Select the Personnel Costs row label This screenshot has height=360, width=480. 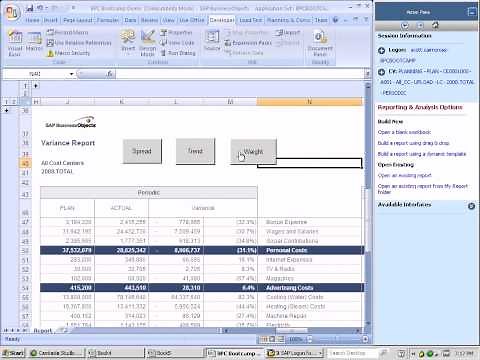(287, 250)
